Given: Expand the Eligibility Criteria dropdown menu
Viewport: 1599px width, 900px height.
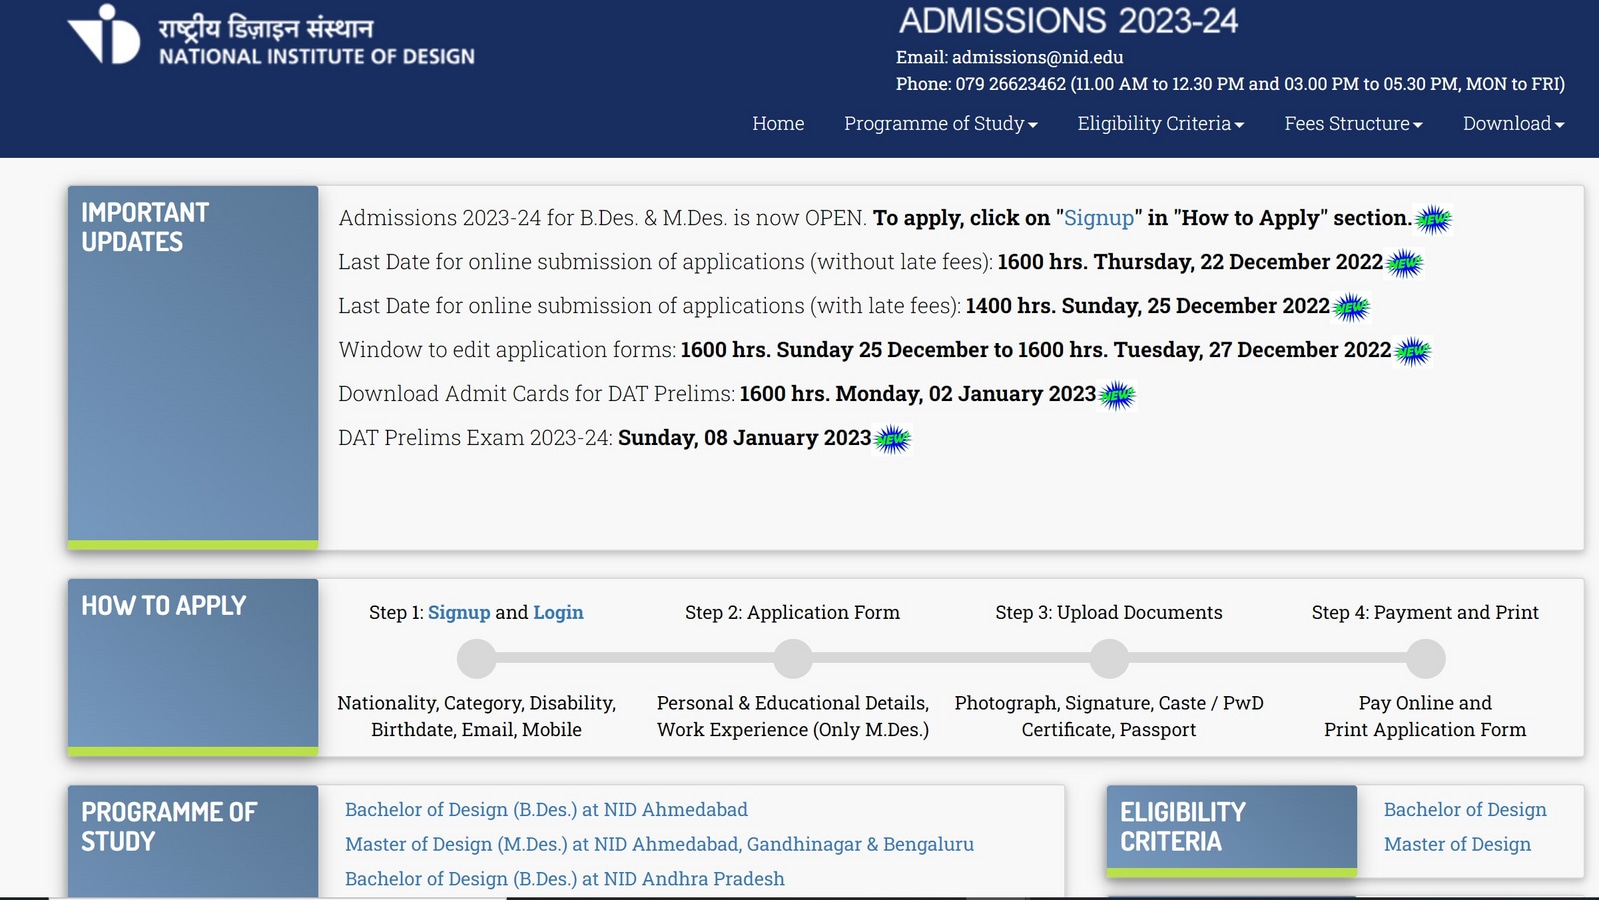Looking at the screenshot, I should (x=1160, y=123).
